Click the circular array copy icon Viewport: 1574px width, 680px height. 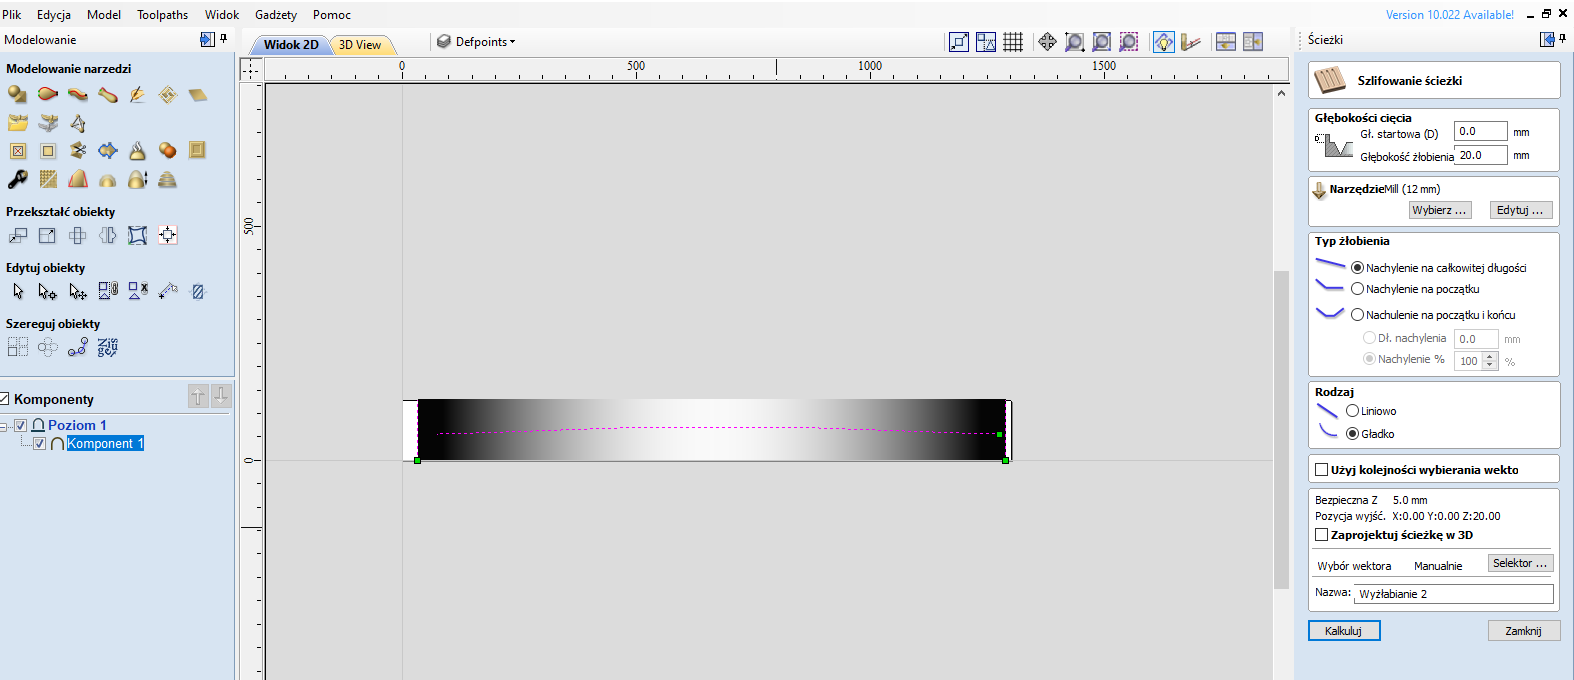coord(47,347)
